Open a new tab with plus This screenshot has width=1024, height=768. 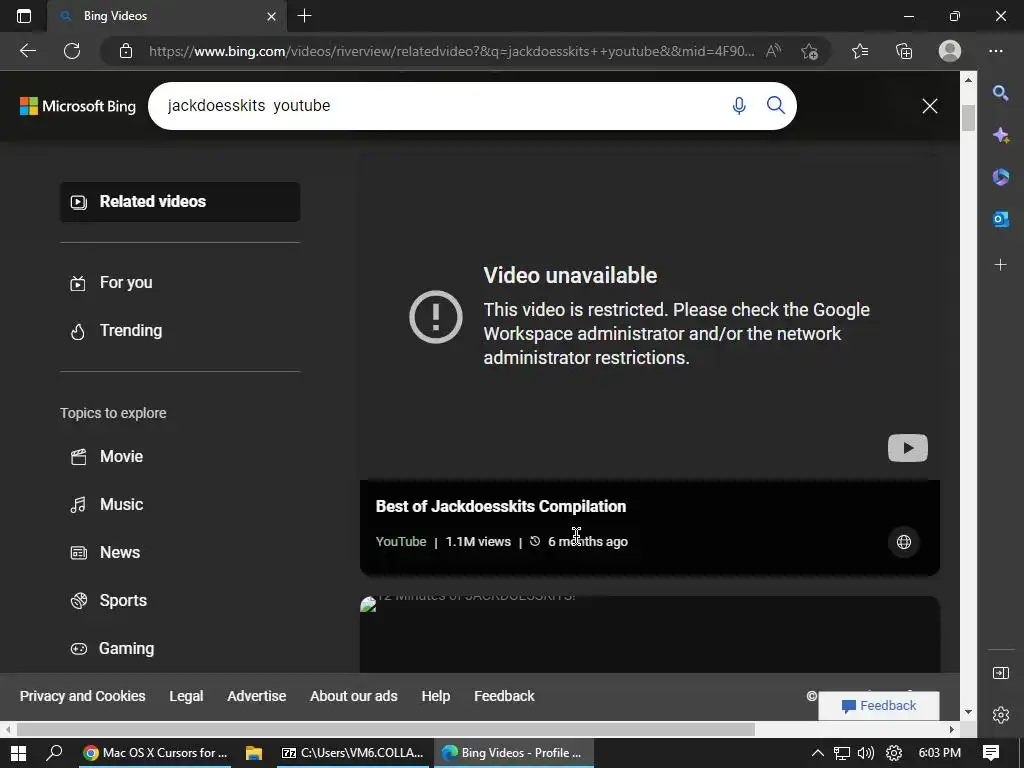(304, 16)
